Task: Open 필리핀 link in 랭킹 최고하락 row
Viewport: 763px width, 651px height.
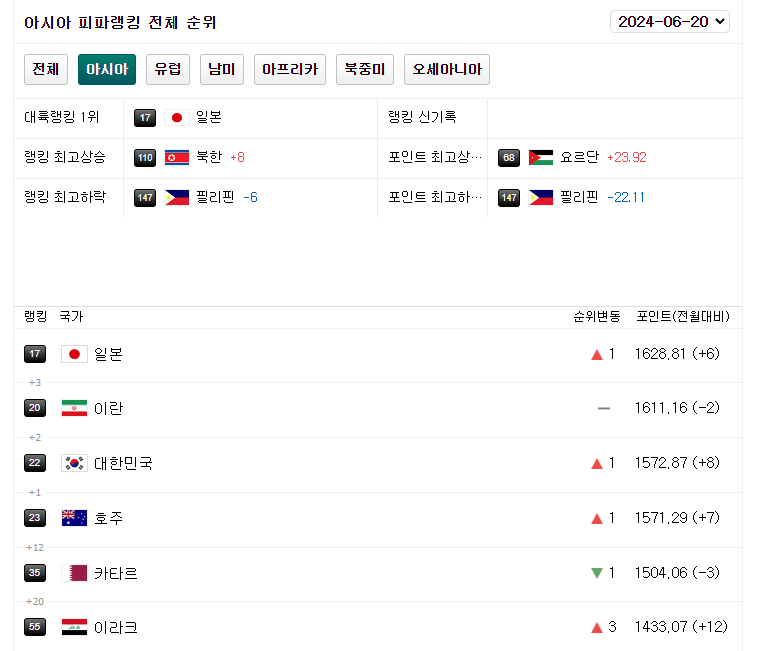Action: click(x=215, y=197)
